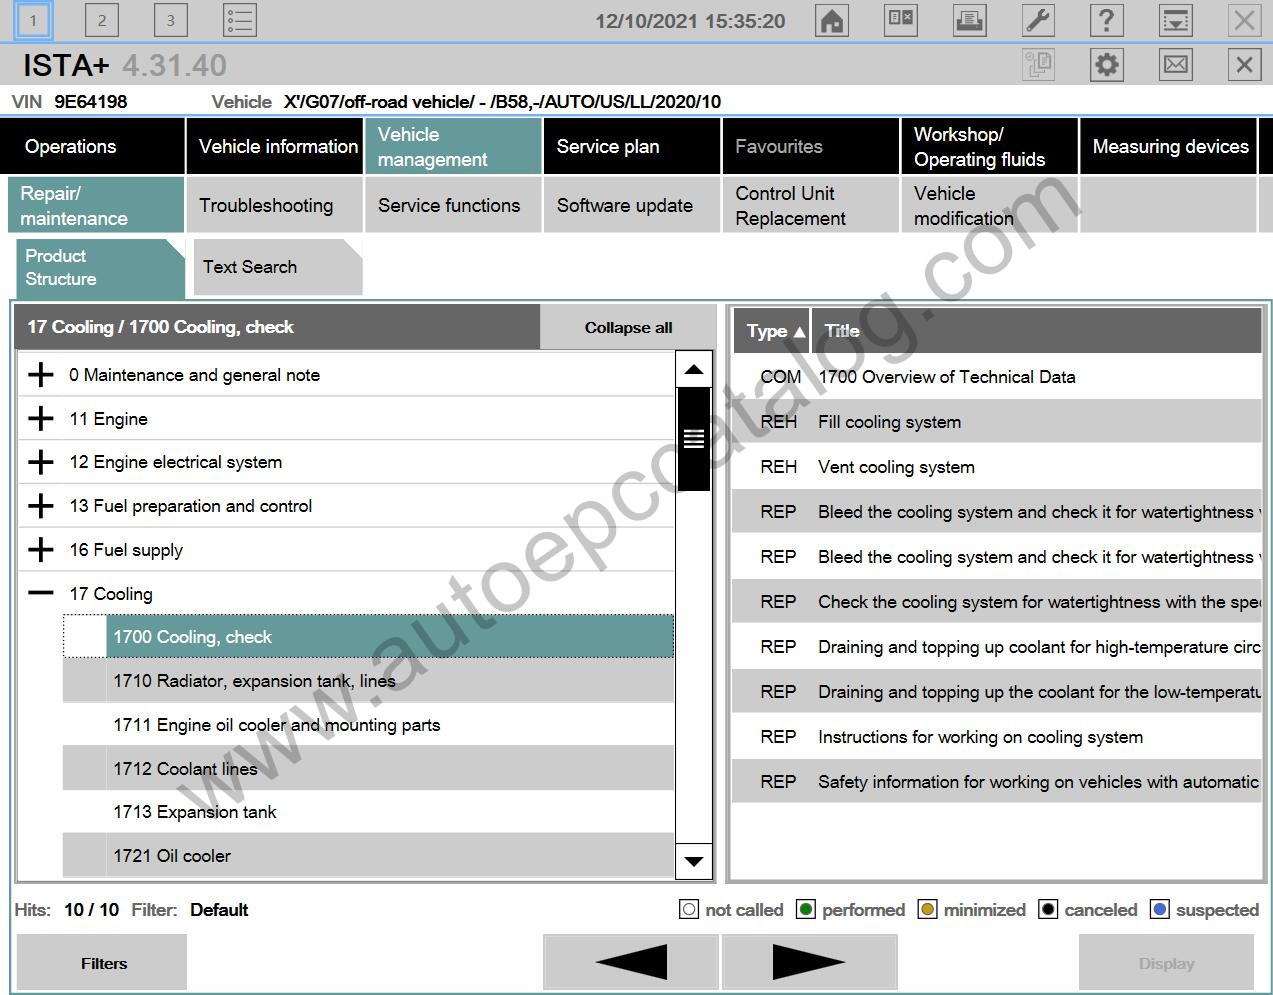Screen dimensions: 1273x995
Task: Select Draining and topping up high-temperature circuit row
Action: click(x=997, y=647)
